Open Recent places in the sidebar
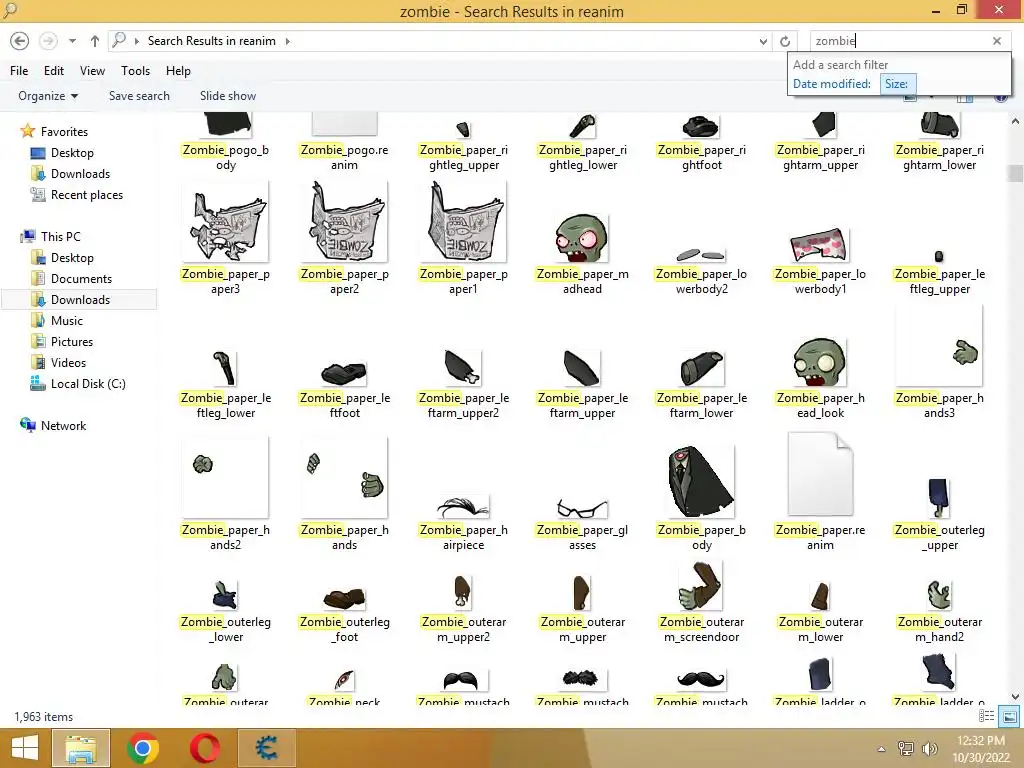 click(x=86, y=195)
